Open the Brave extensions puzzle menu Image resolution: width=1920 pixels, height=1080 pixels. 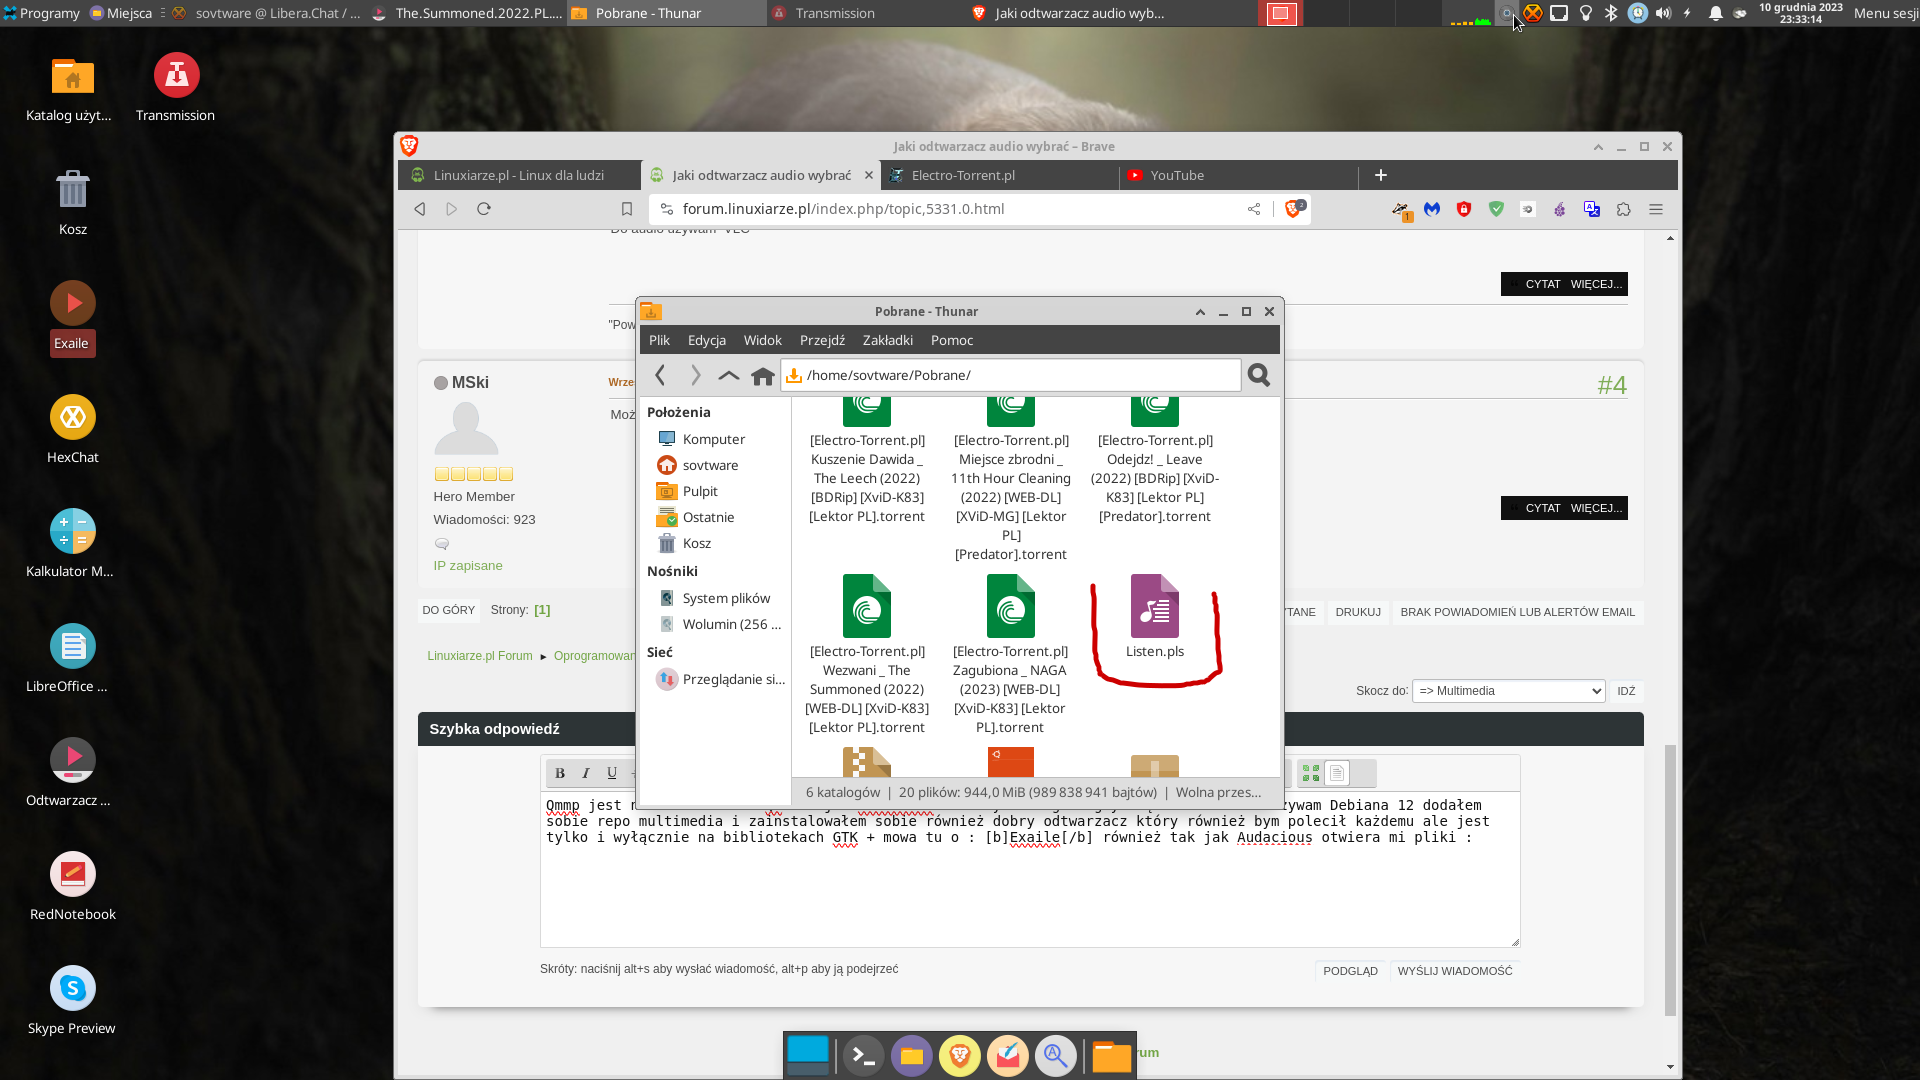pos(1624,209)
